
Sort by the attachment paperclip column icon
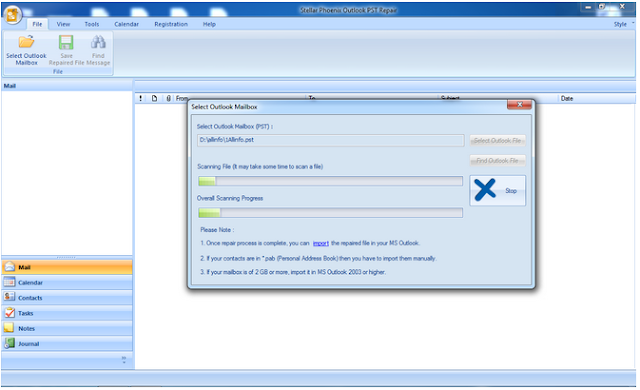point(169,98)
